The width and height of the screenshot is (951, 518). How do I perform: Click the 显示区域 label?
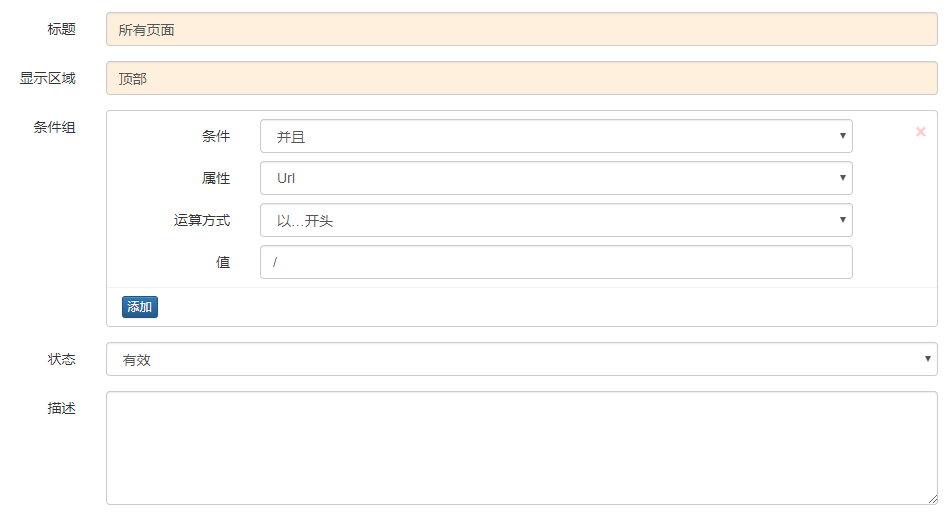pyautogui.click(x=47, y=78)
